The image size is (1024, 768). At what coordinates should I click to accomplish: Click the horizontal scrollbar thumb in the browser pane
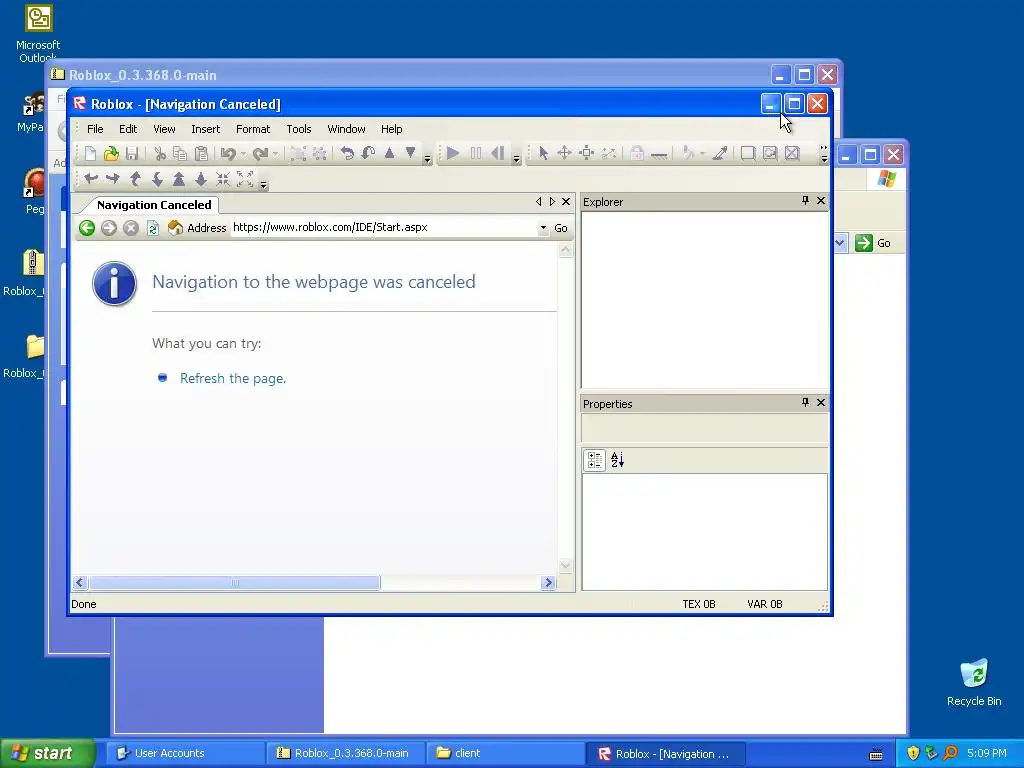[234, 583]
